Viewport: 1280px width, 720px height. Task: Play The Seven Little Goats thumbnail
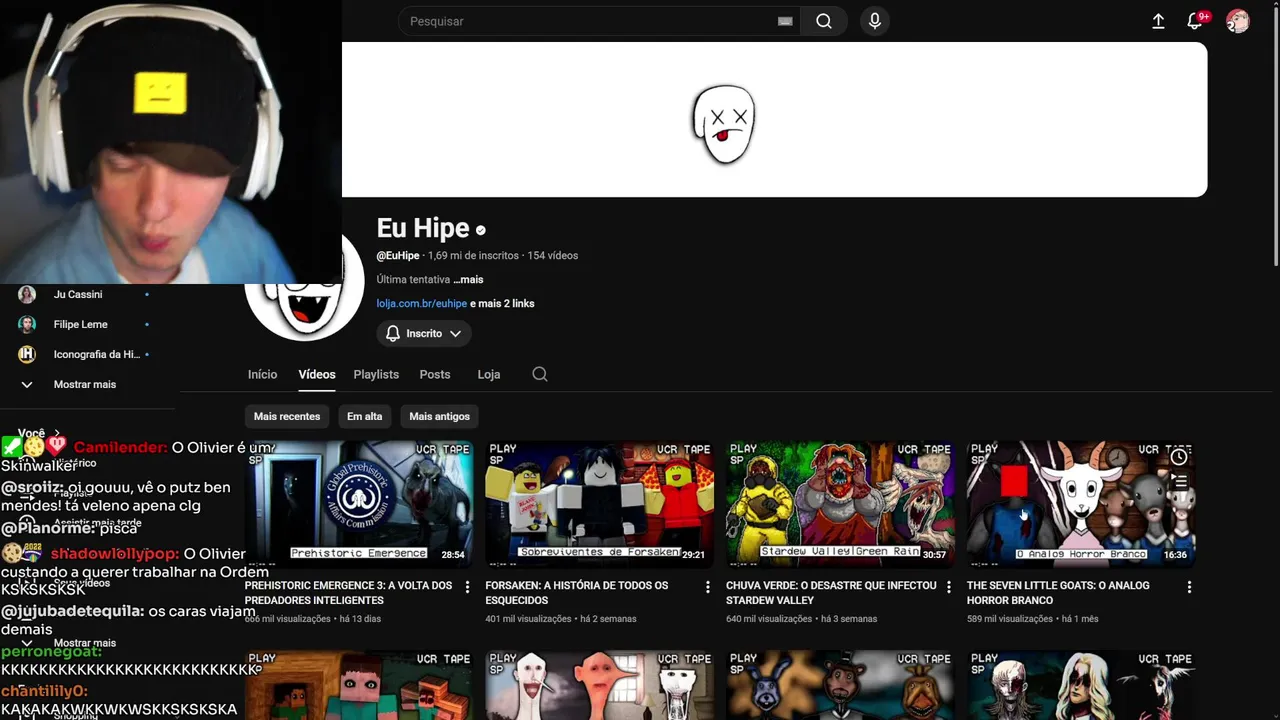click(x=1081, y=504)
